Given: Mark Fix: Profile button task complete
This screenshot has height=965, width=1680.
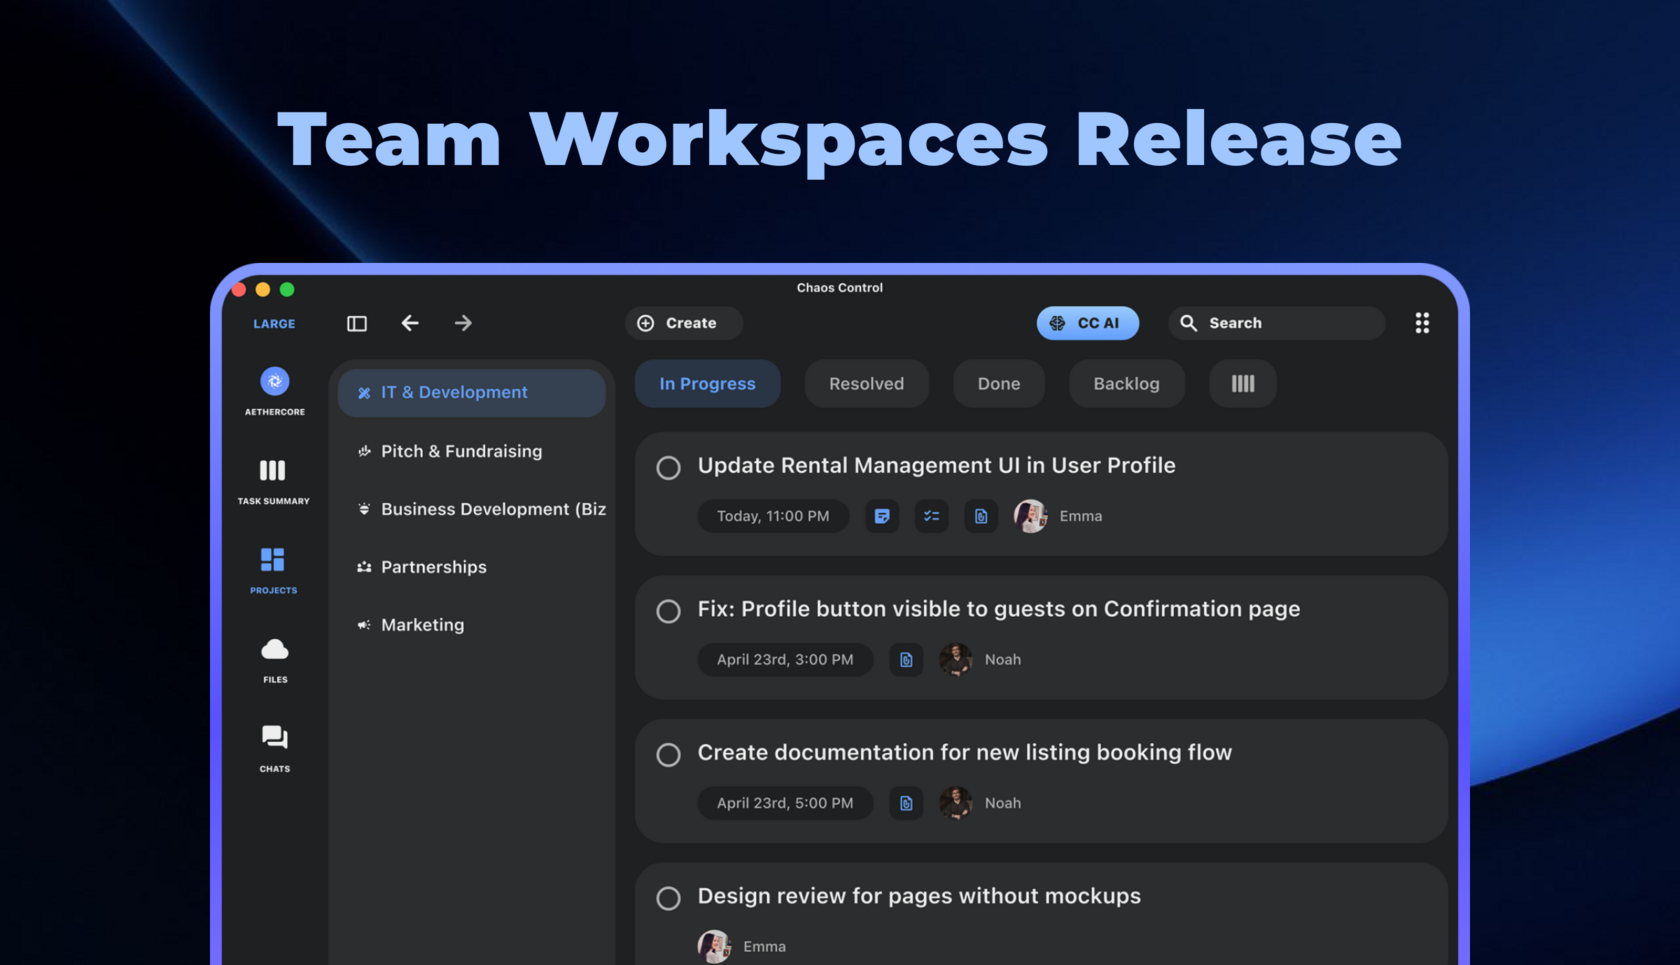Looking at the screenshot, I should (669, 611).
